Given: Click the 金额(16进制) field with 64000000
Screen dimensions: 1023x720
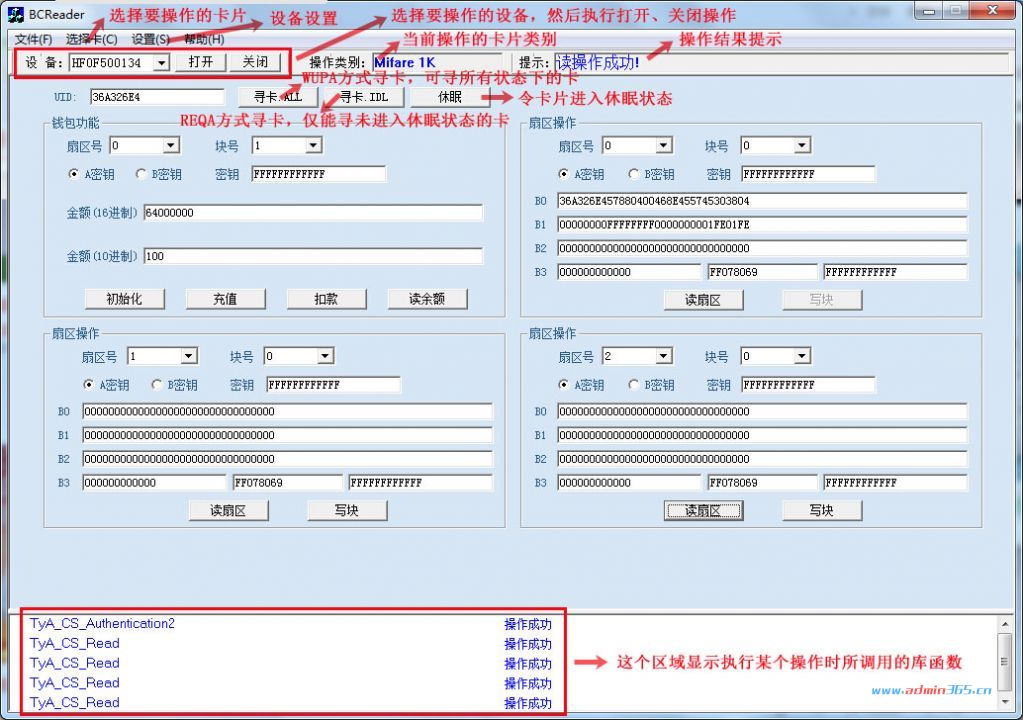Looking at the screenshot, I should point(313,213).
